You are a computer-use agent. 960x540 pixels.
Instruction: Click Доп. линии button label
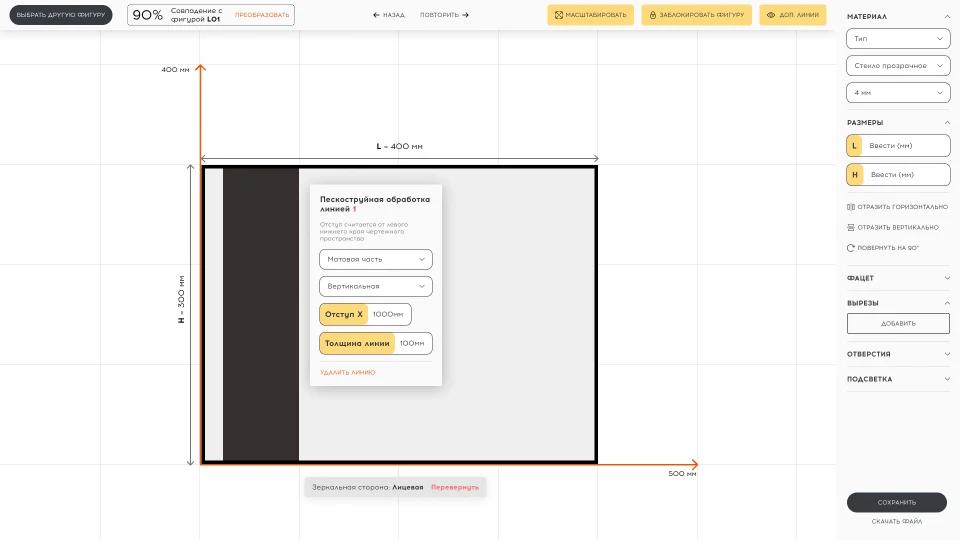click(x=799, y=15)
